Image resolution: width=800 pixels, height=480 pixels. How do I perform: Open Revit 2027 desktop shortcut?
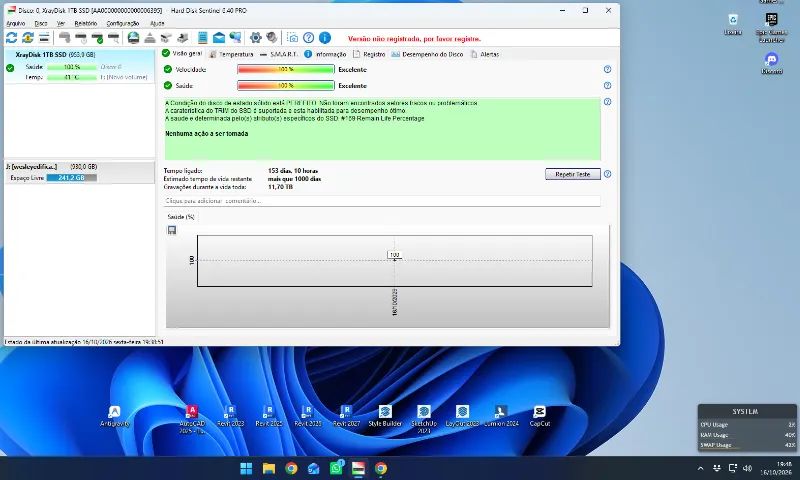click(x=346, y=416)
